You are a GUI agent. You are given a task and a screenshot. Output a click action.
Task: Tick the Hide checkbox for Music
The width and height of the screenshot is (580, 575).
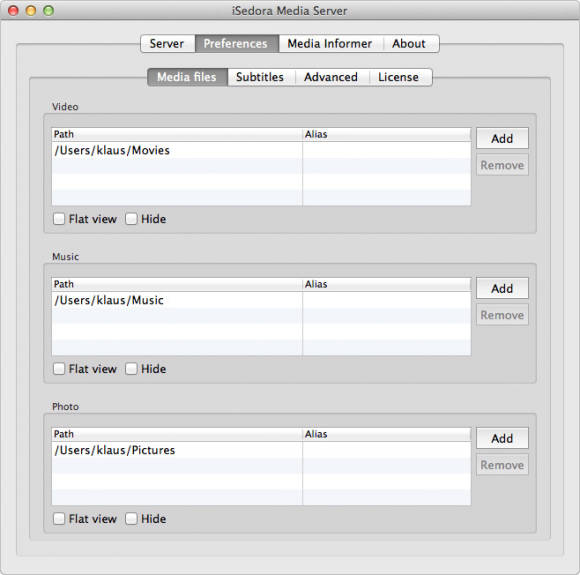click(131, 369)
